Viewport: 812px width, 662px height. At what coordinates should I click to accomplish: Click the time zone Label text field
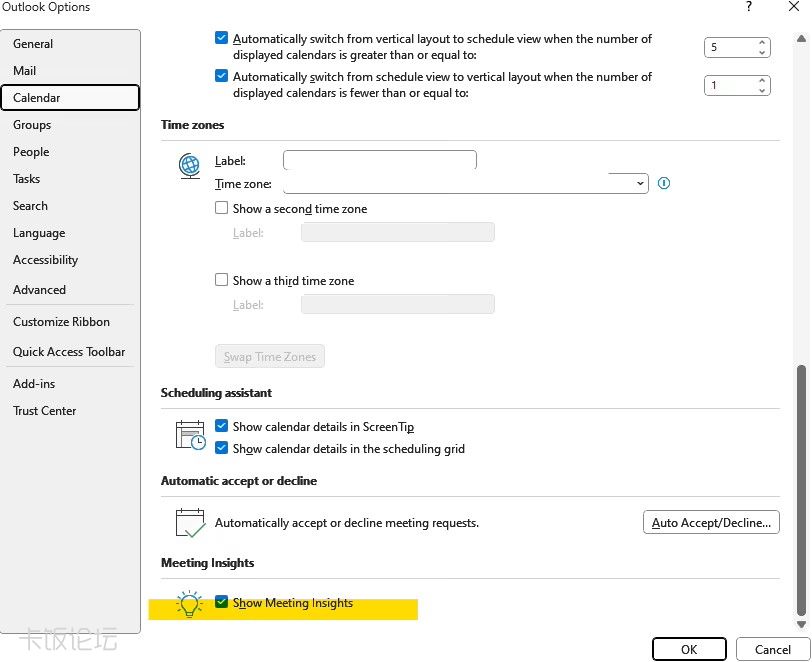point(380,160)
